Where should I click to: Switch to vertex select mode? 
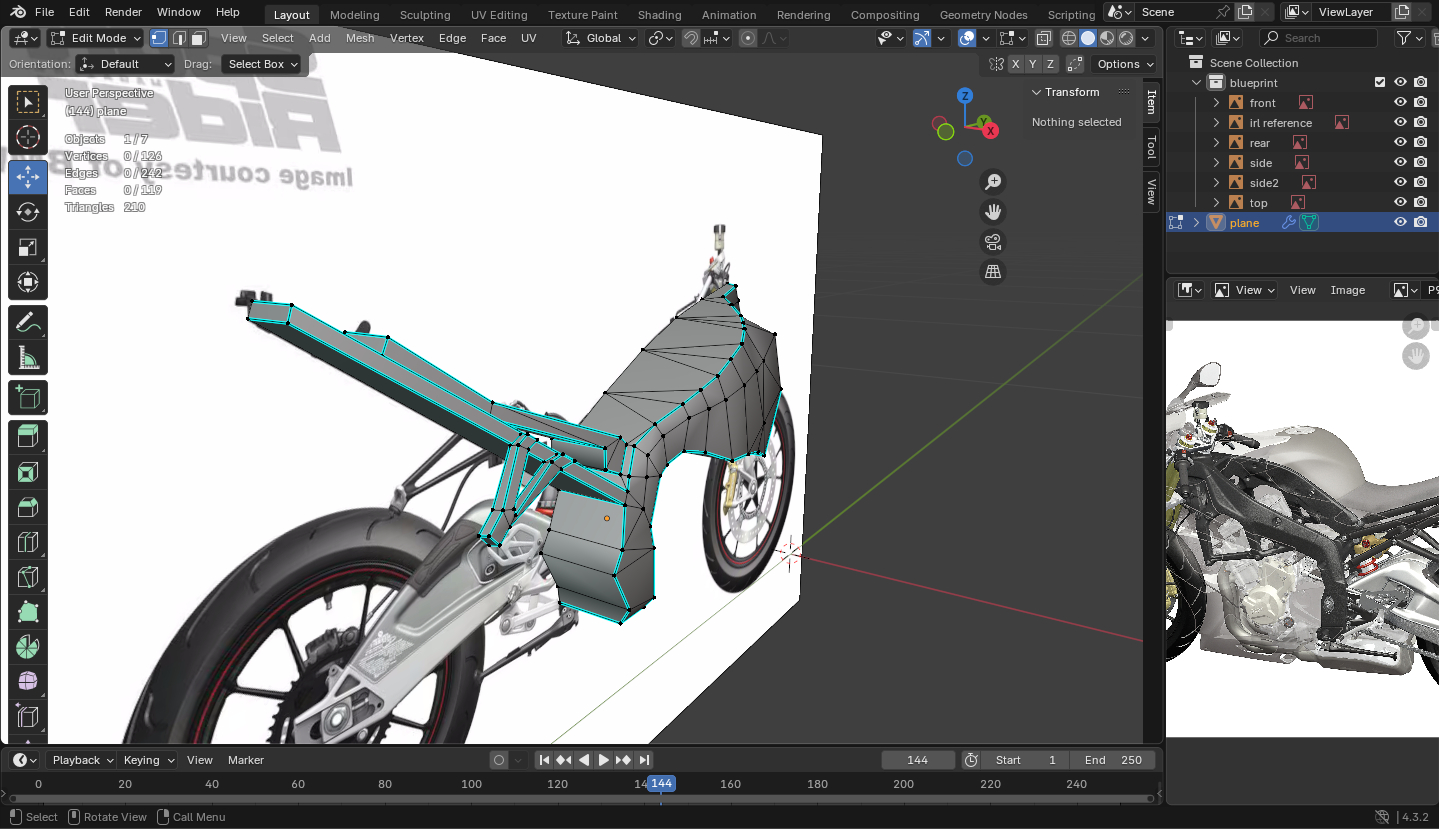pos(159,38)
